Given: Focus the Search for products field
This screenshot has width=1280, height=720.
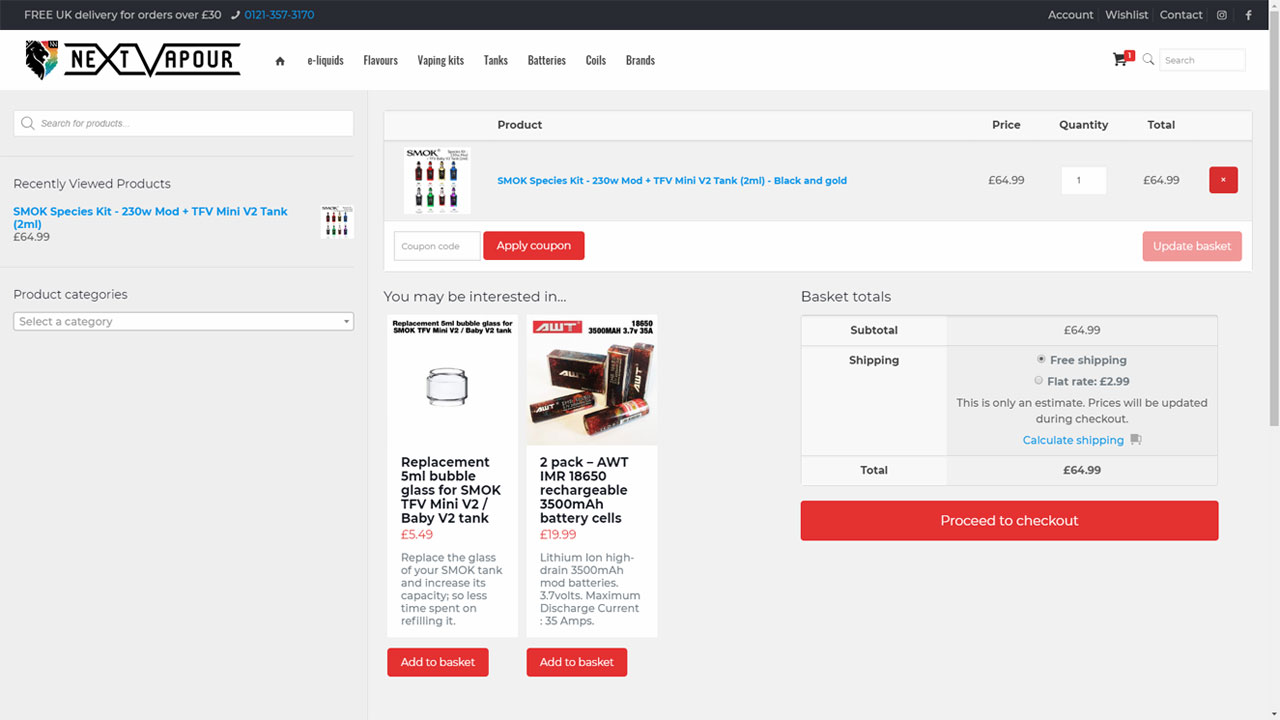Looking at the screenshot, I should [183, 123].
